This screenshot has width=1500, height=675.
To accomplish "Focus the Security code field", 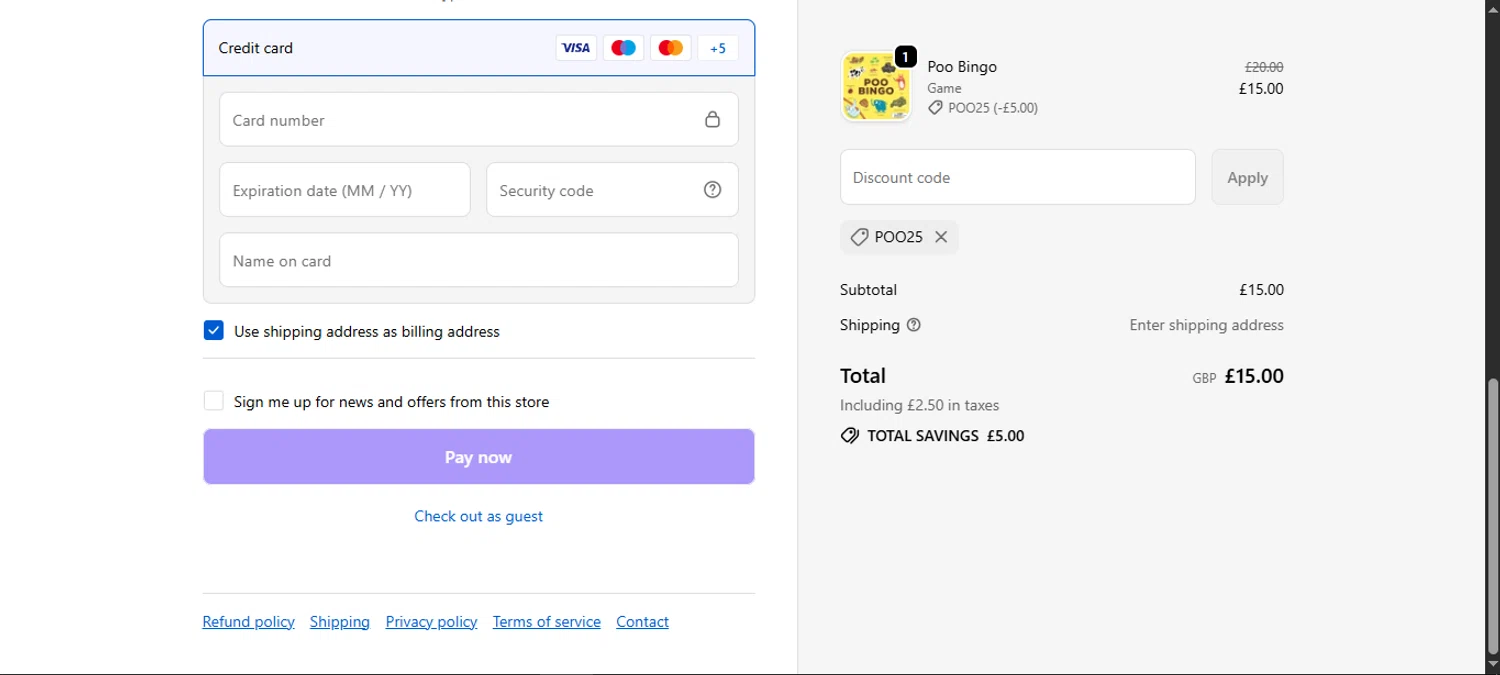I will pos(612,190).
